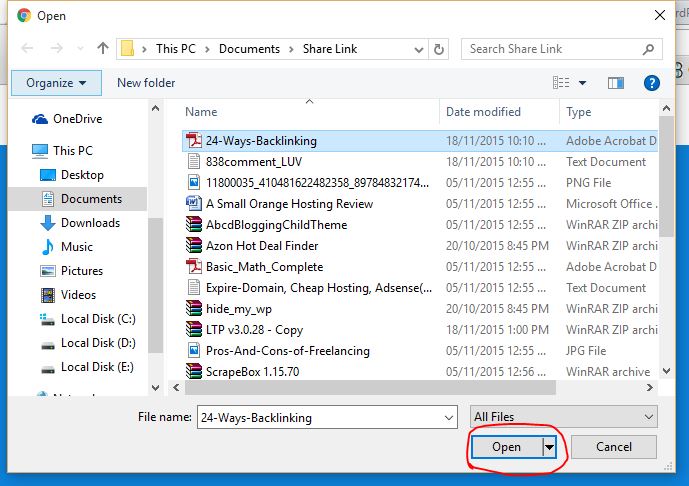Open Videos in the navigation pane

(x=68, y=295)
